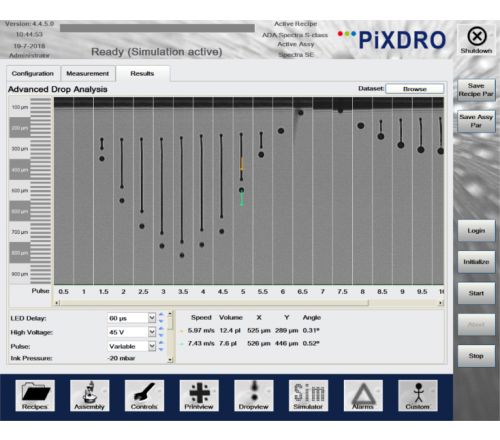Click High Voltage up arrow

[x=161, y=329]
